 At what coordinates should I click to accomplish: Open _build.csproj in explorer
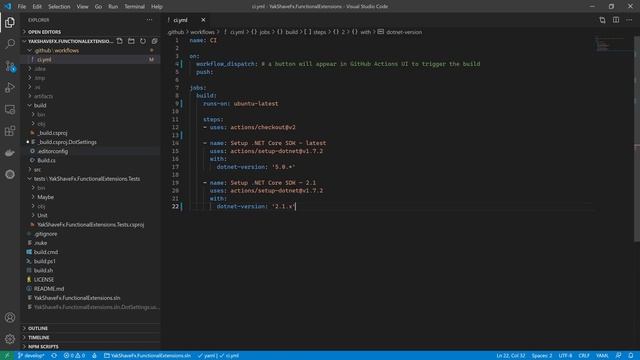(x=91, y=133)
